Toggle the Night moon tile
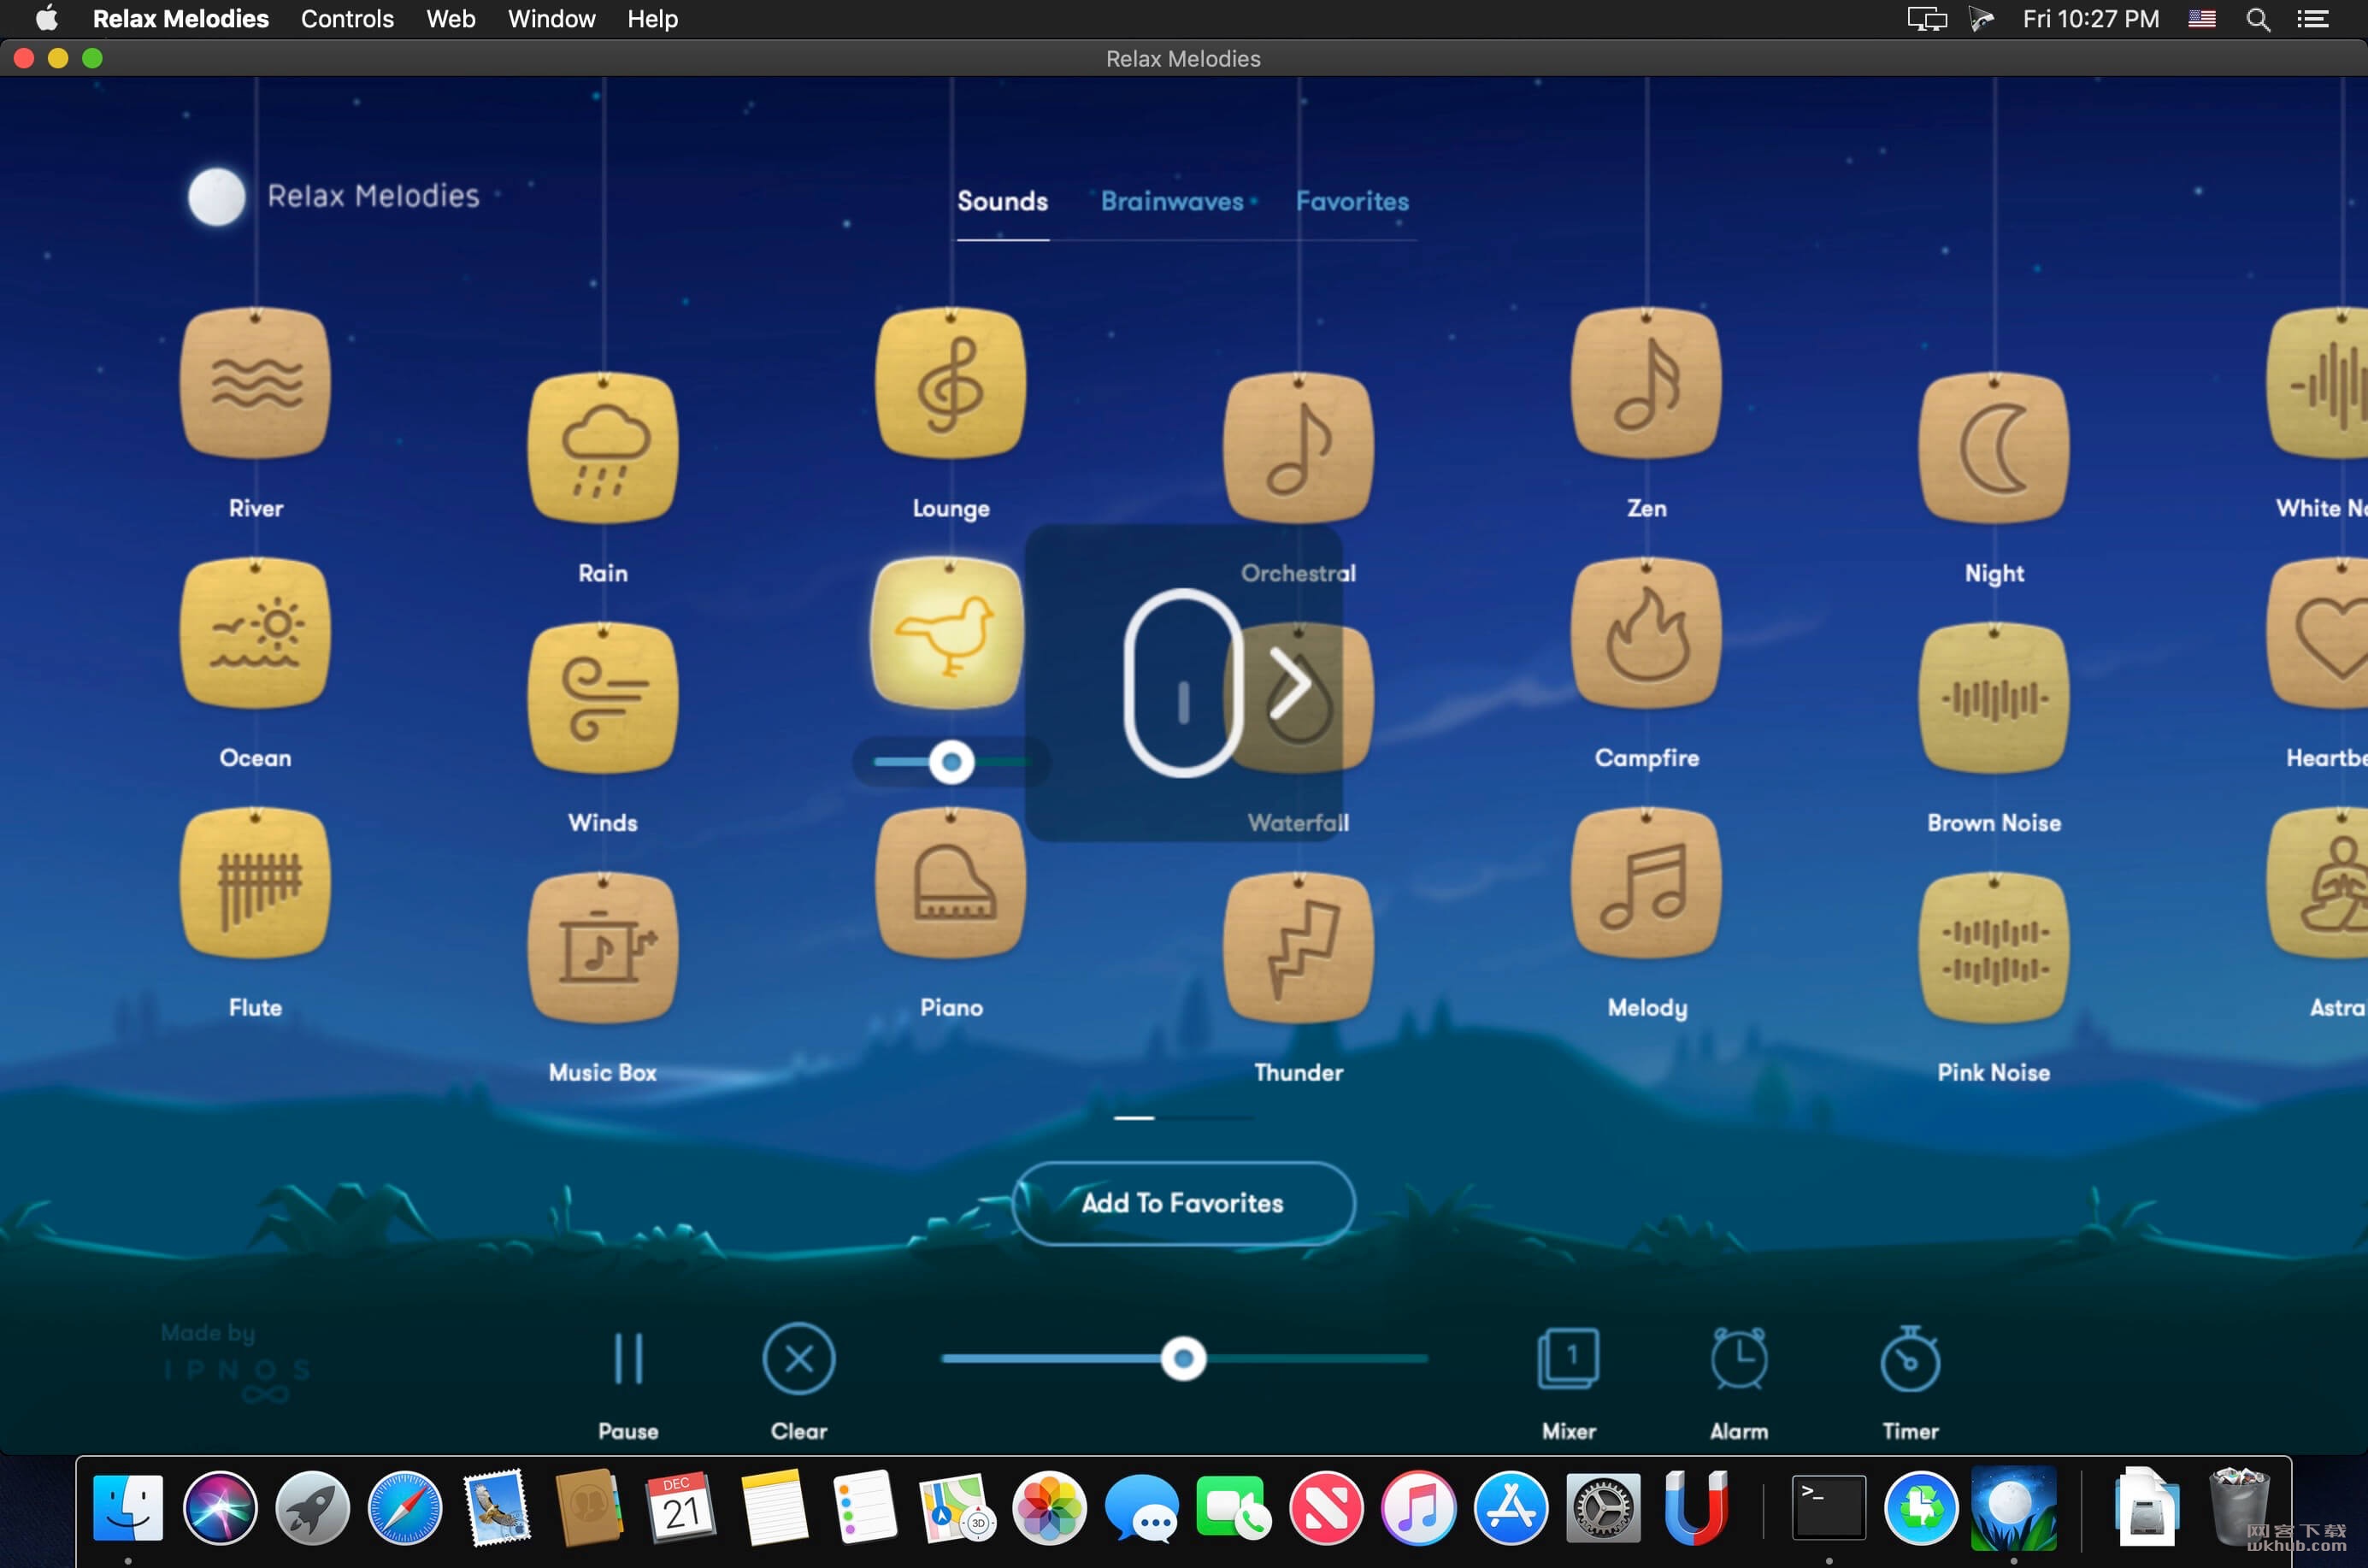 1994,448
